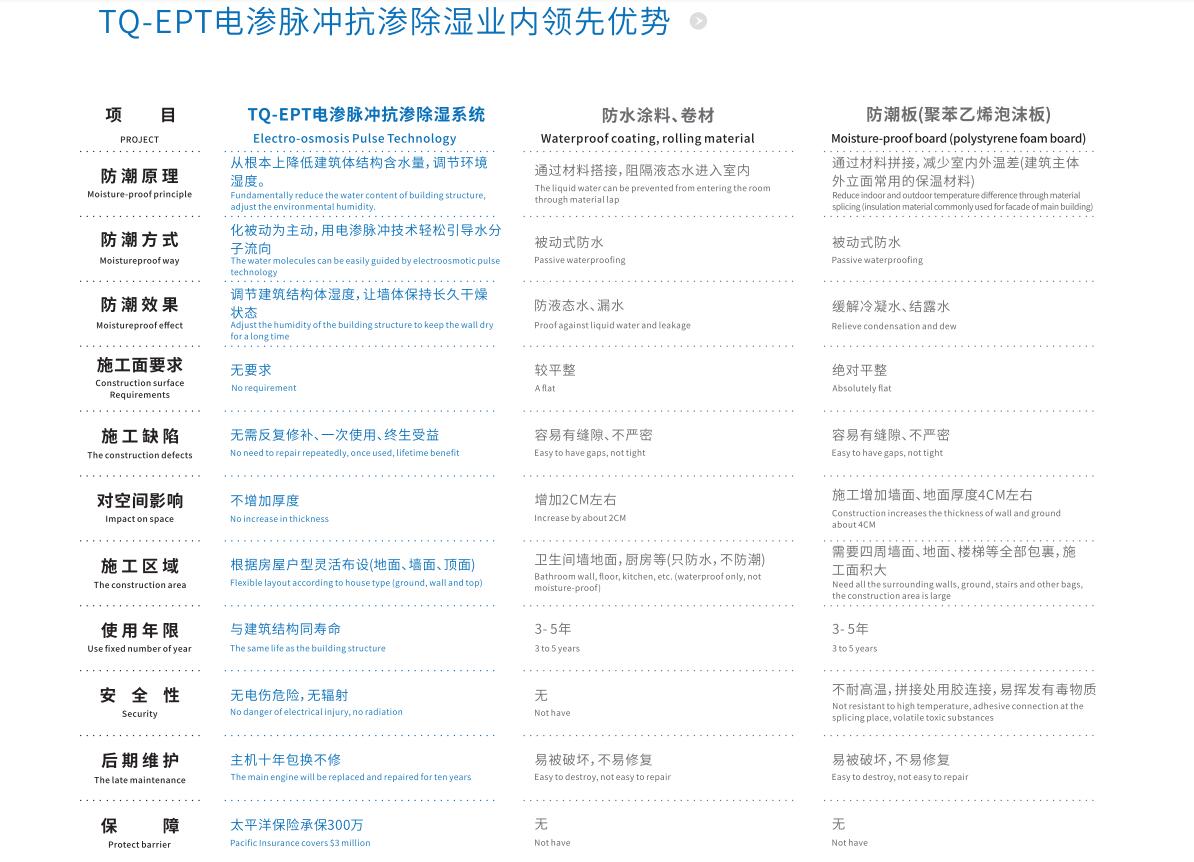The image size is (1194, 862).
Task: Click 'Moistureproof way' label
Action: (x=139, y=260)
